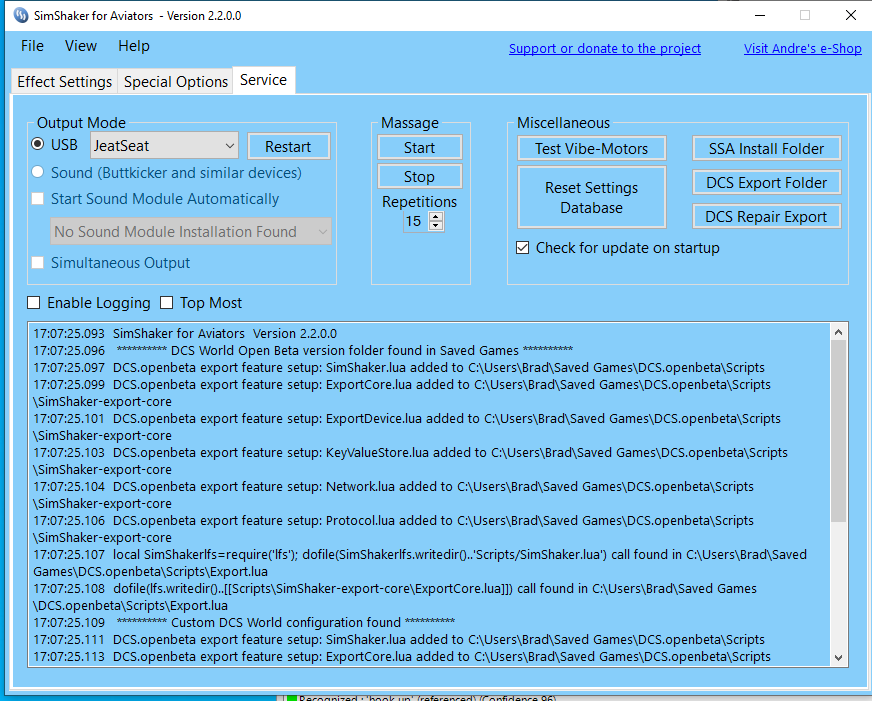This screenshot has width=872, height=701.
Task: Click the log line with timestamp 17:07:25.107
Action: tap(420, 563)
